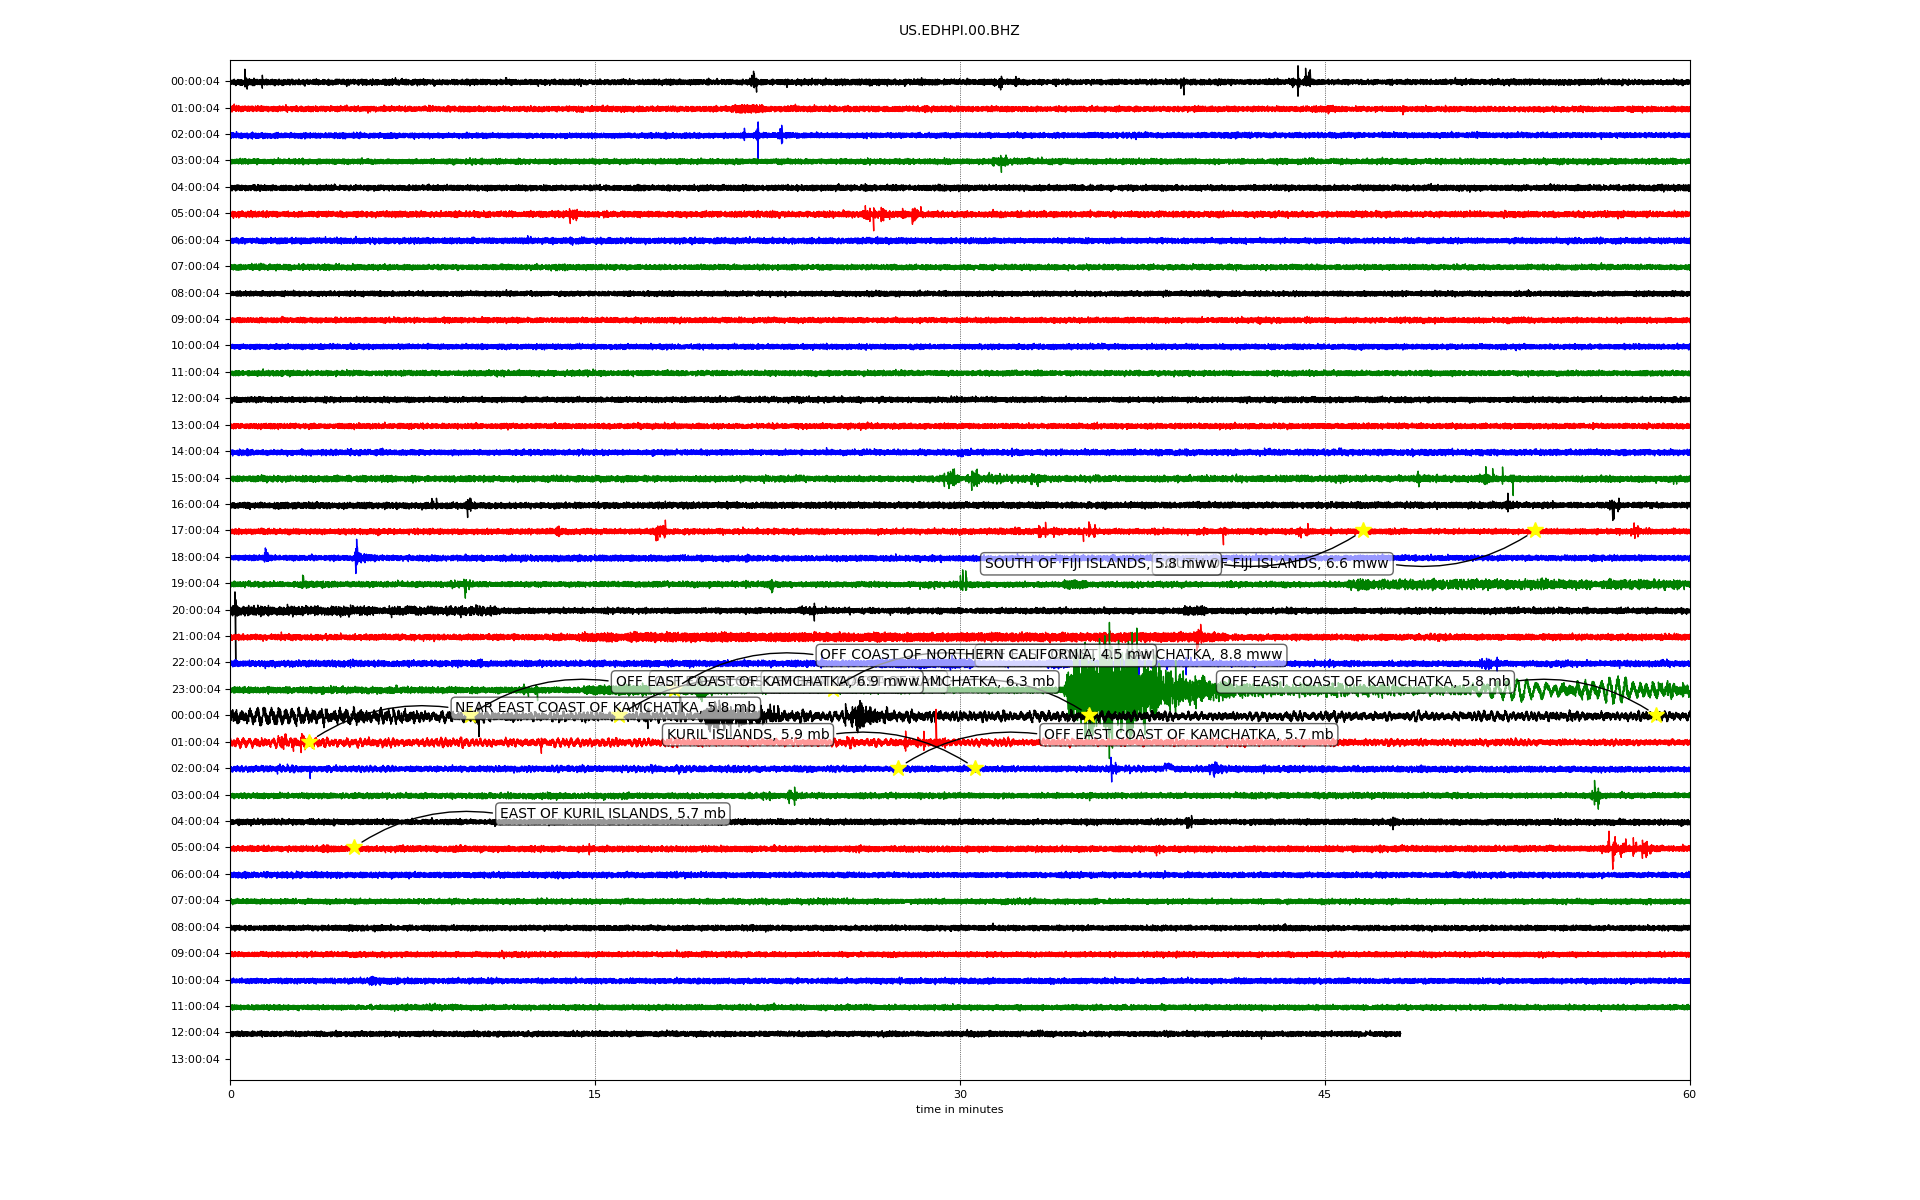Image resolution: width=1920 pixels, height=1200 pixels.
Task: Click the star linked to Near East Coast Kamchatka 5.8
Action: click(309, 743)
